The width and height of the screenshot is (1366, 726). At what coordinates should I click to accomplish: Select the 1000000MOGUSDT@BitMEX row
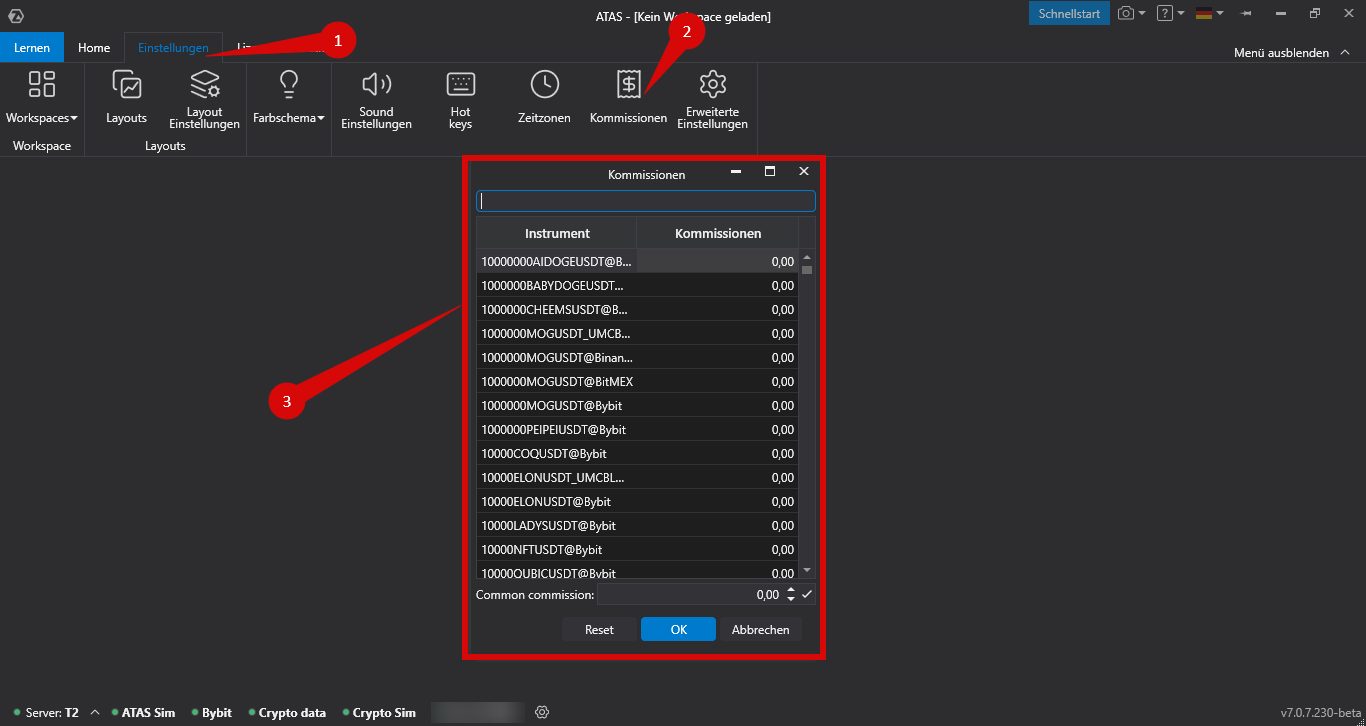(637, 381)
